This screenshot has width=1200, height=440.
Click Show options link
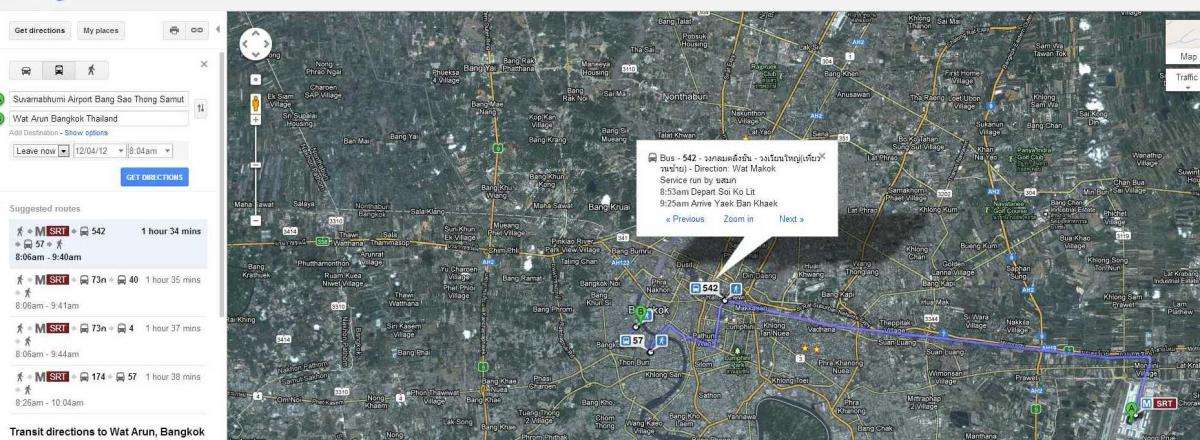click(x=86, y=132)
